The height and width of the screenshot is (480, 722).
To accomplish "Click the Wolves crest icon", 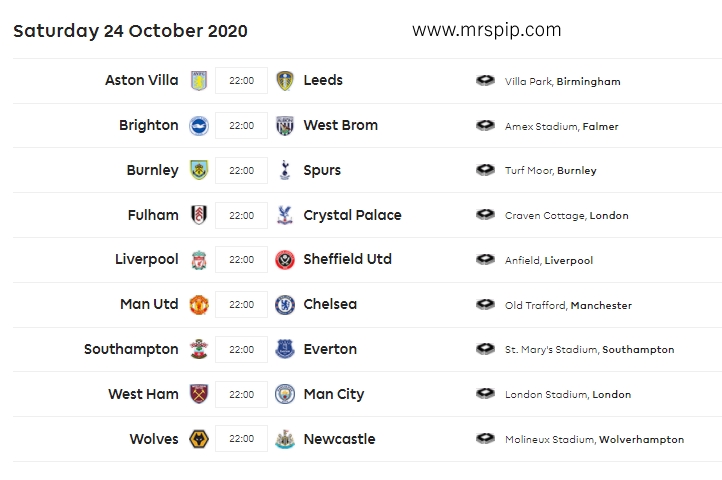I will (198, 439).
